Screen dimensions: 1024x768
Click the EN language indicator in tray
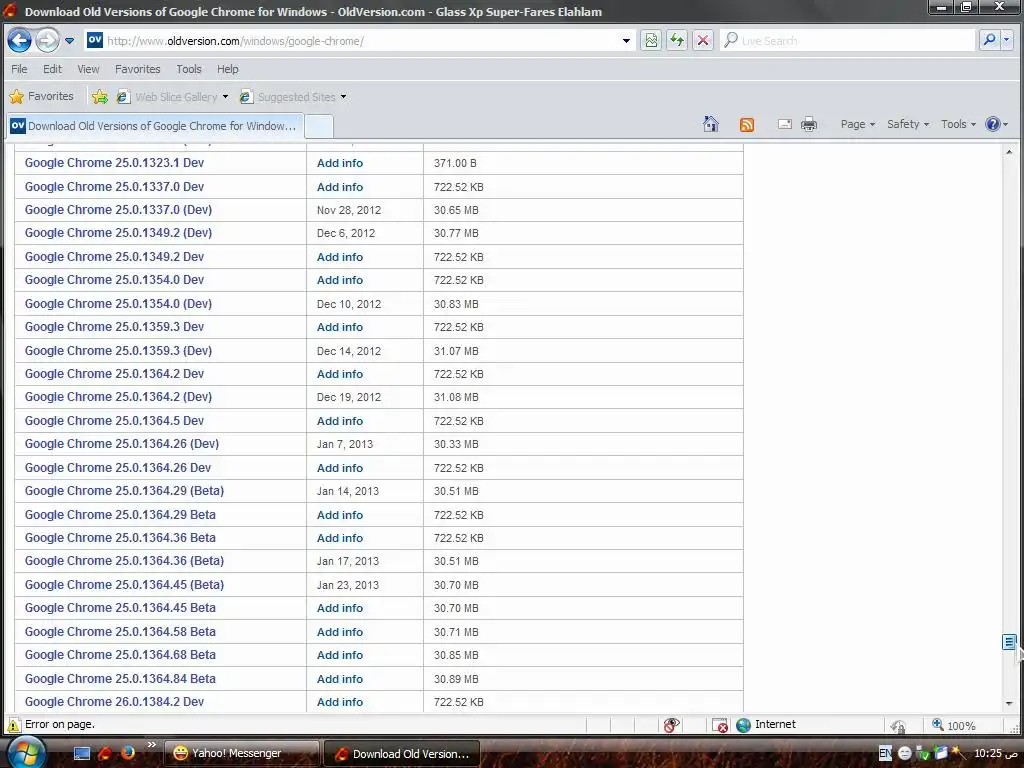(885, 753)
